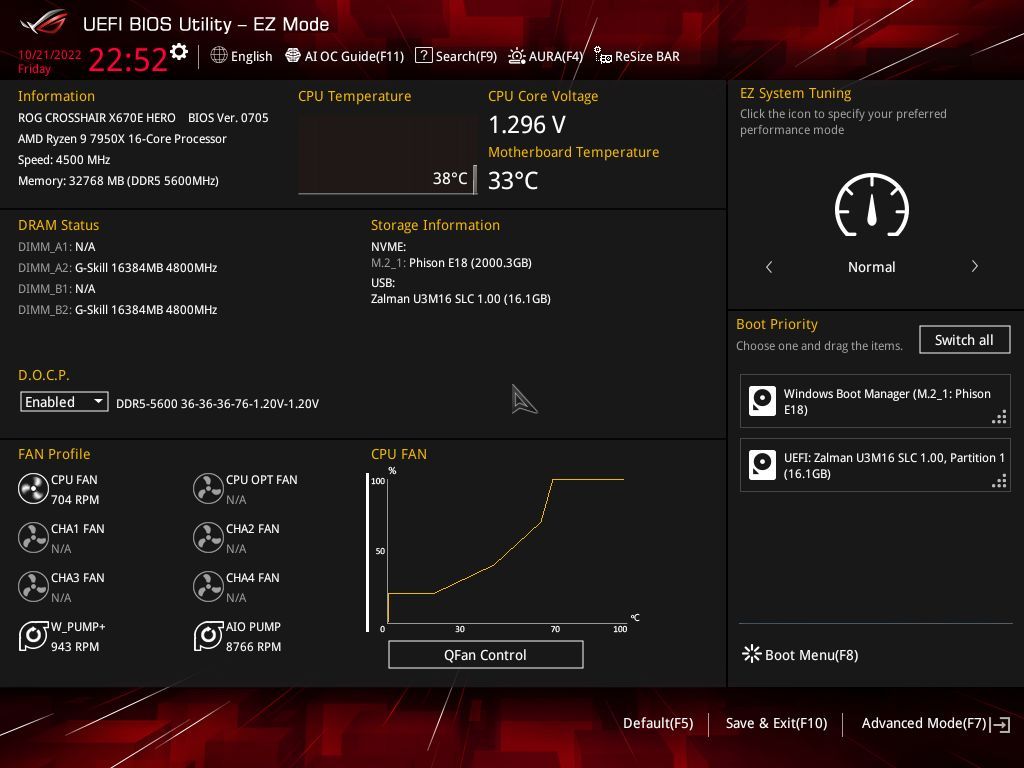Click the 10/21/2022 date text
The width and height of the screenshot is (1024, 768).
50,55
